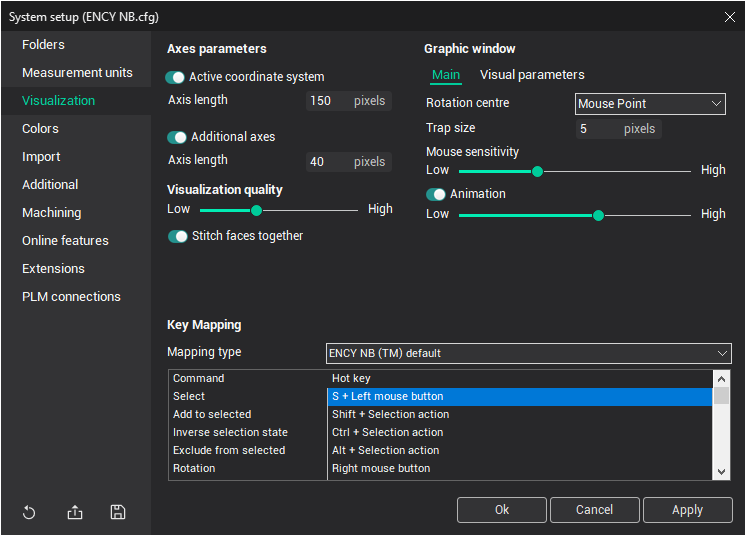746x536 pixels.
Task: Click the export settings icon
Action: point(75,513)
